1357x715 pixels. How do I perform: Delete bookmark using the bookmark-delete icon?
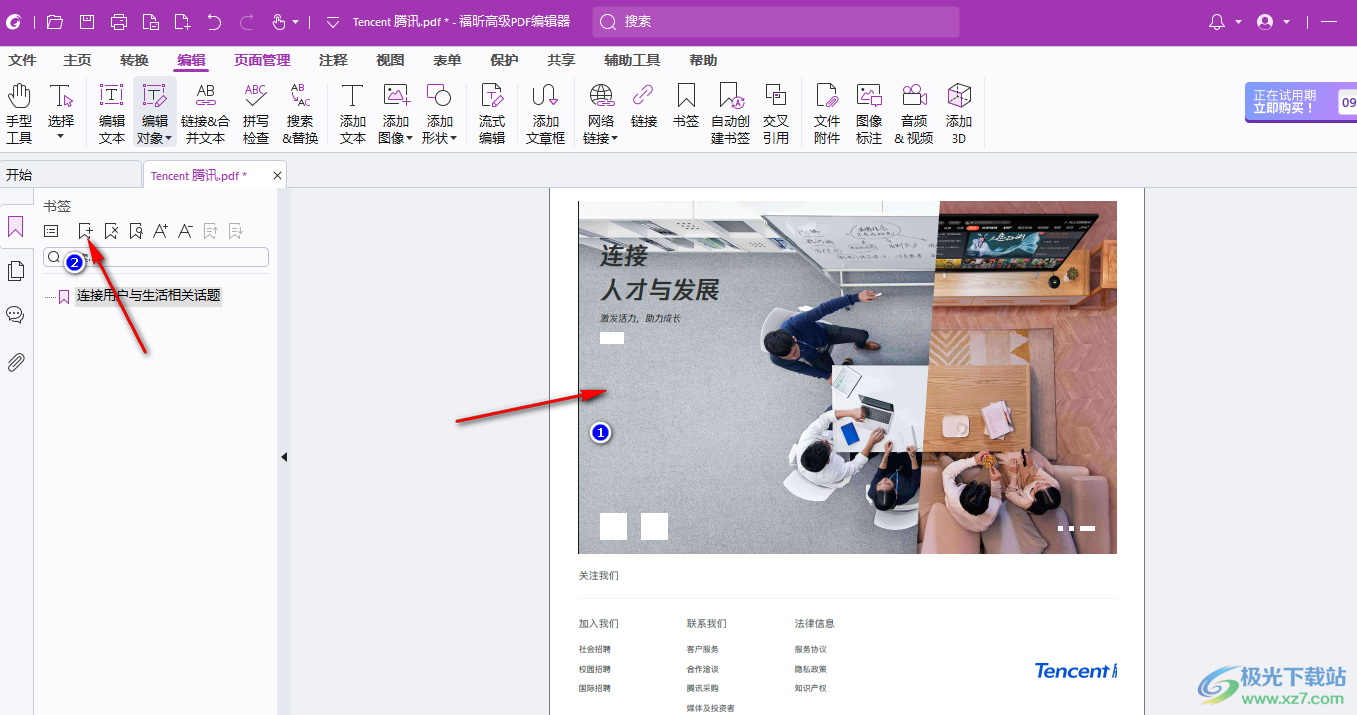pyautogui.click(x=110, y=230)
